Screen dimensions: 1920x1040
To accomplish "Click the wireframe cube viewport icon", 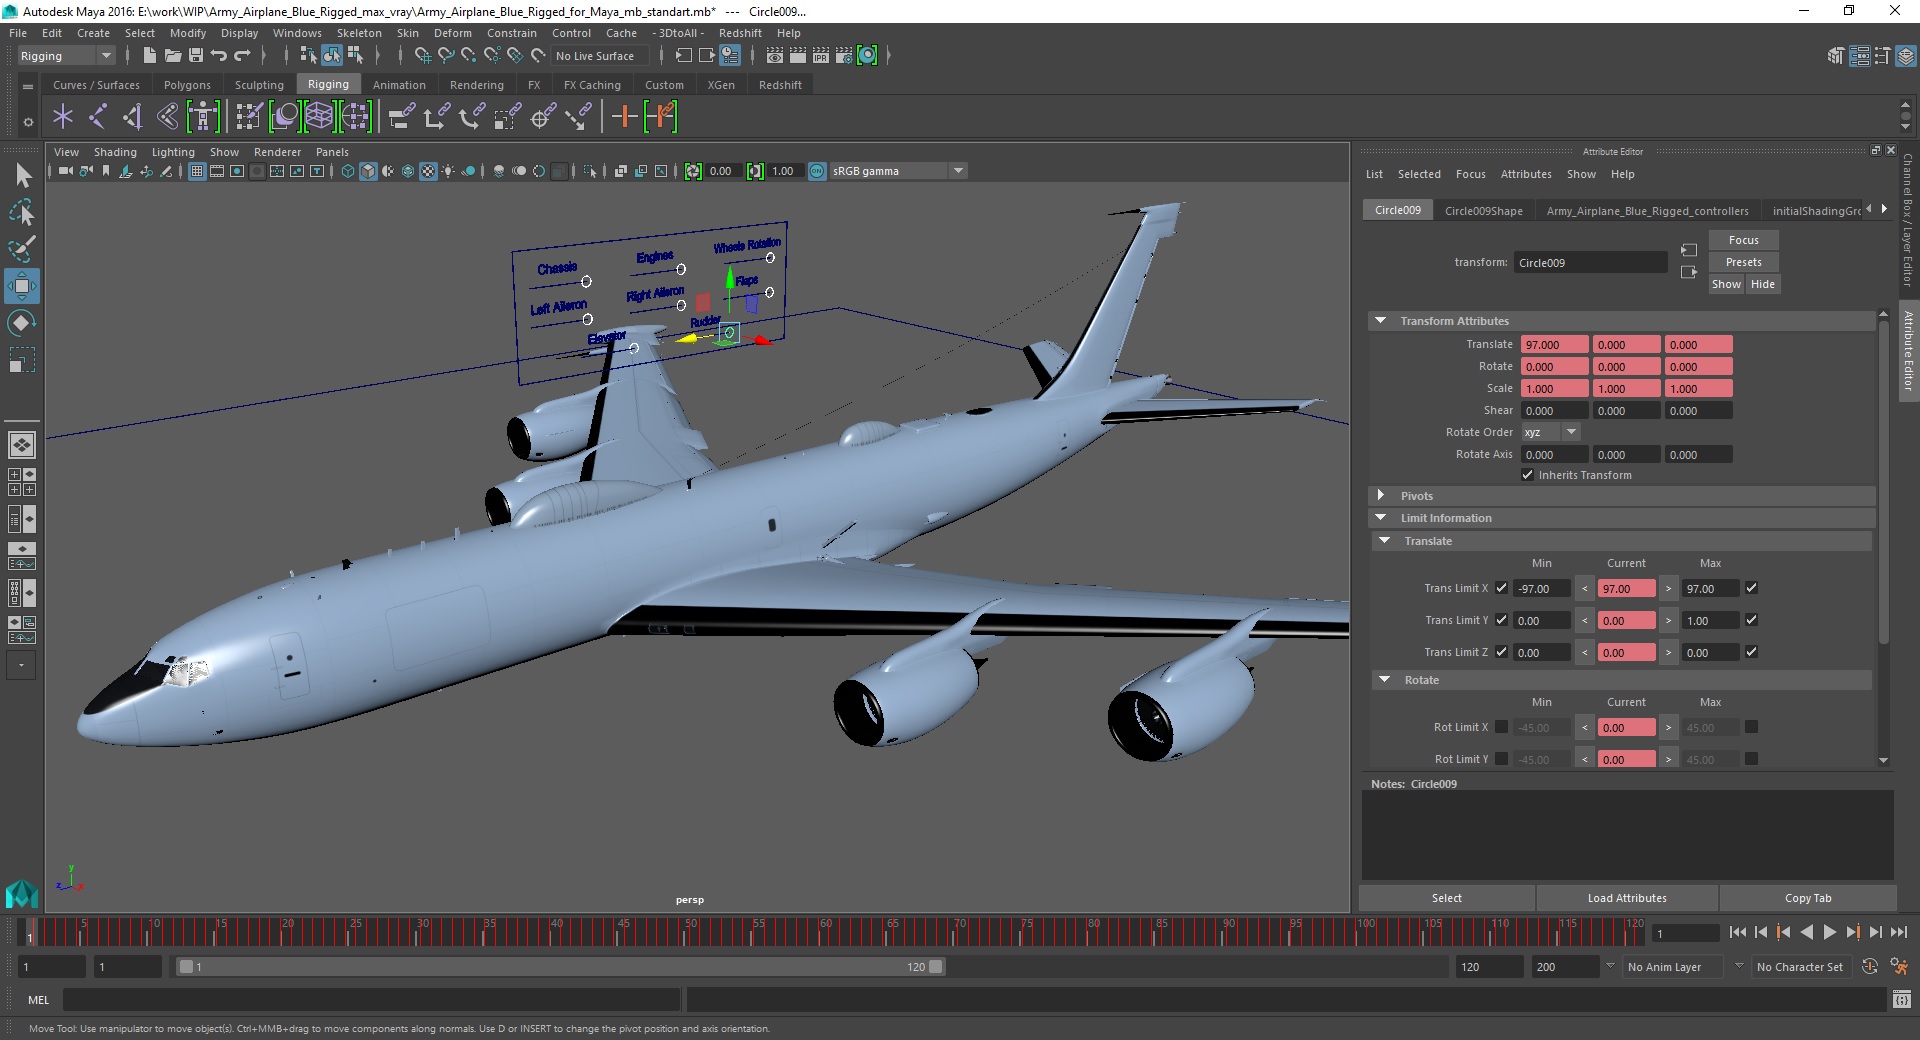I will click(x=347, y=171).
